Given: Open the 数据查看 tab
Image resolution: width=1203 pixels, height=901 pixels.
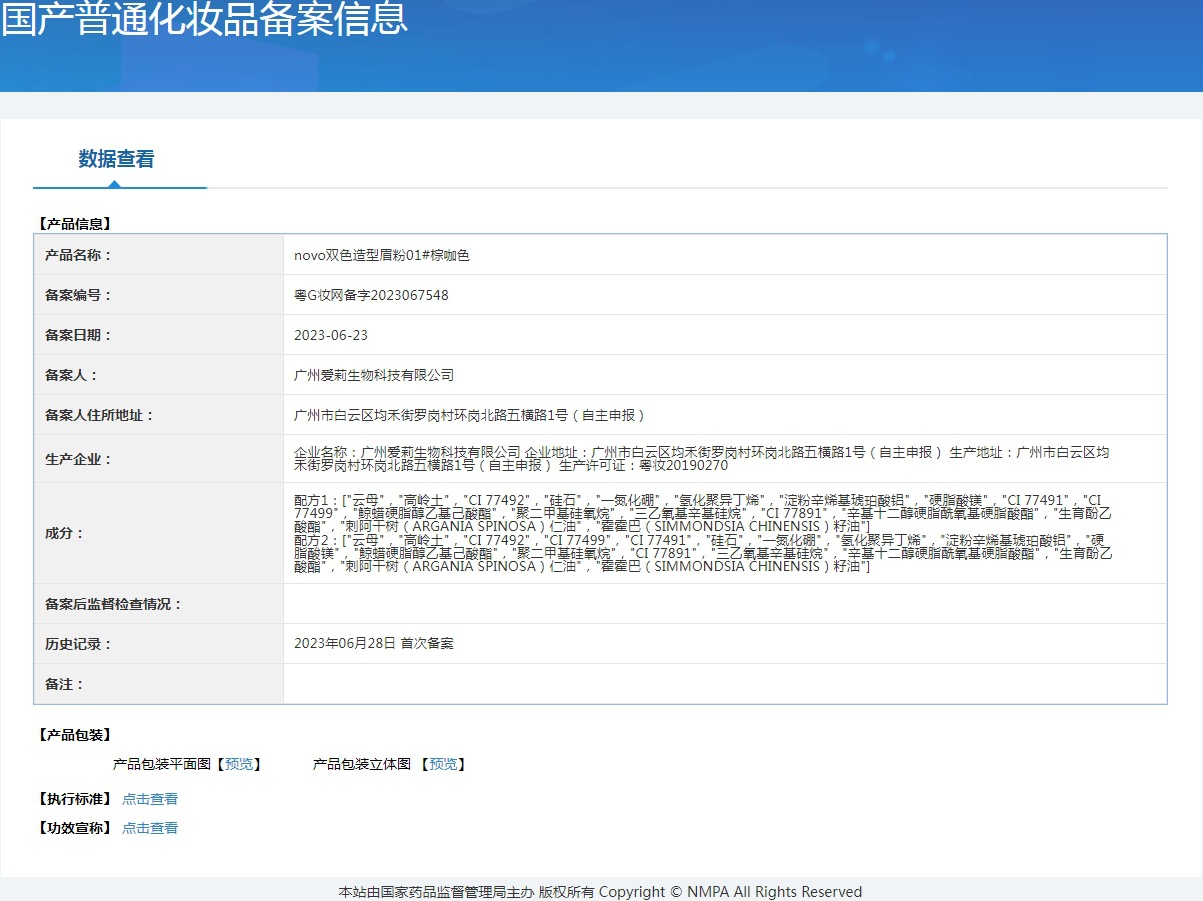Looking at the screenshot, I should (117, 159).
